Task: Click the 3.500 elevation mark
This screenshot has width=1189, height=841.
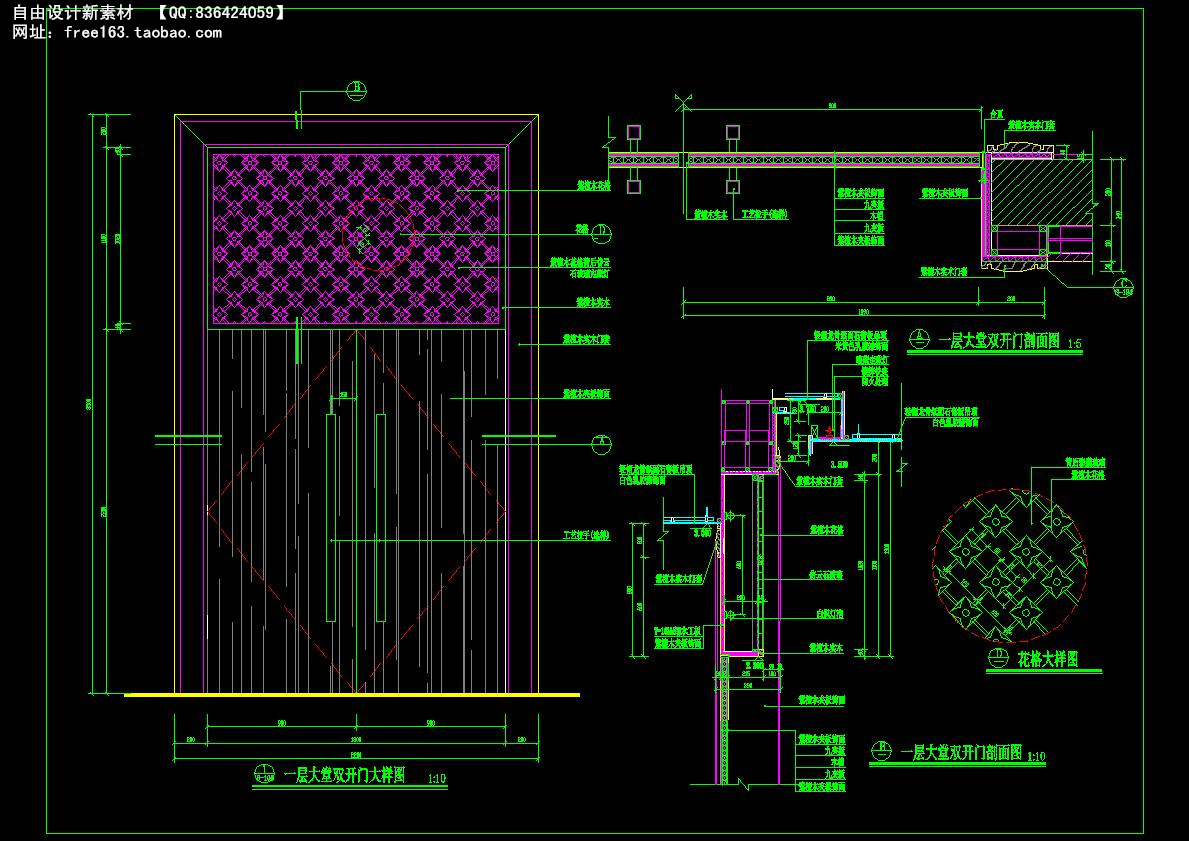Action: (x=839, y=464)
